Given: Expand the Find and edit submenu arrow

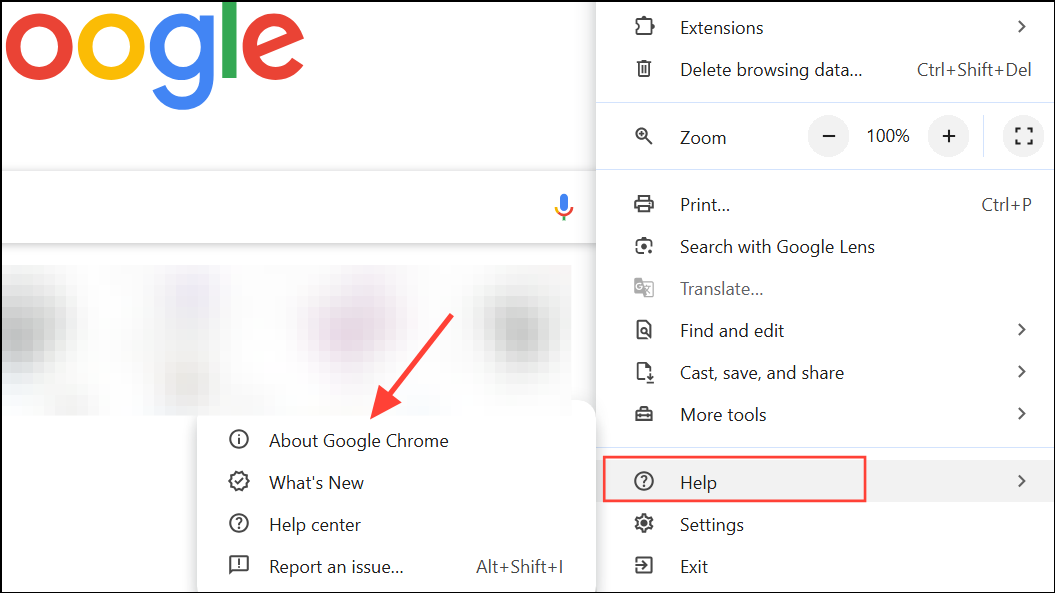Looking at the screenshot, I should [1021, 330].
